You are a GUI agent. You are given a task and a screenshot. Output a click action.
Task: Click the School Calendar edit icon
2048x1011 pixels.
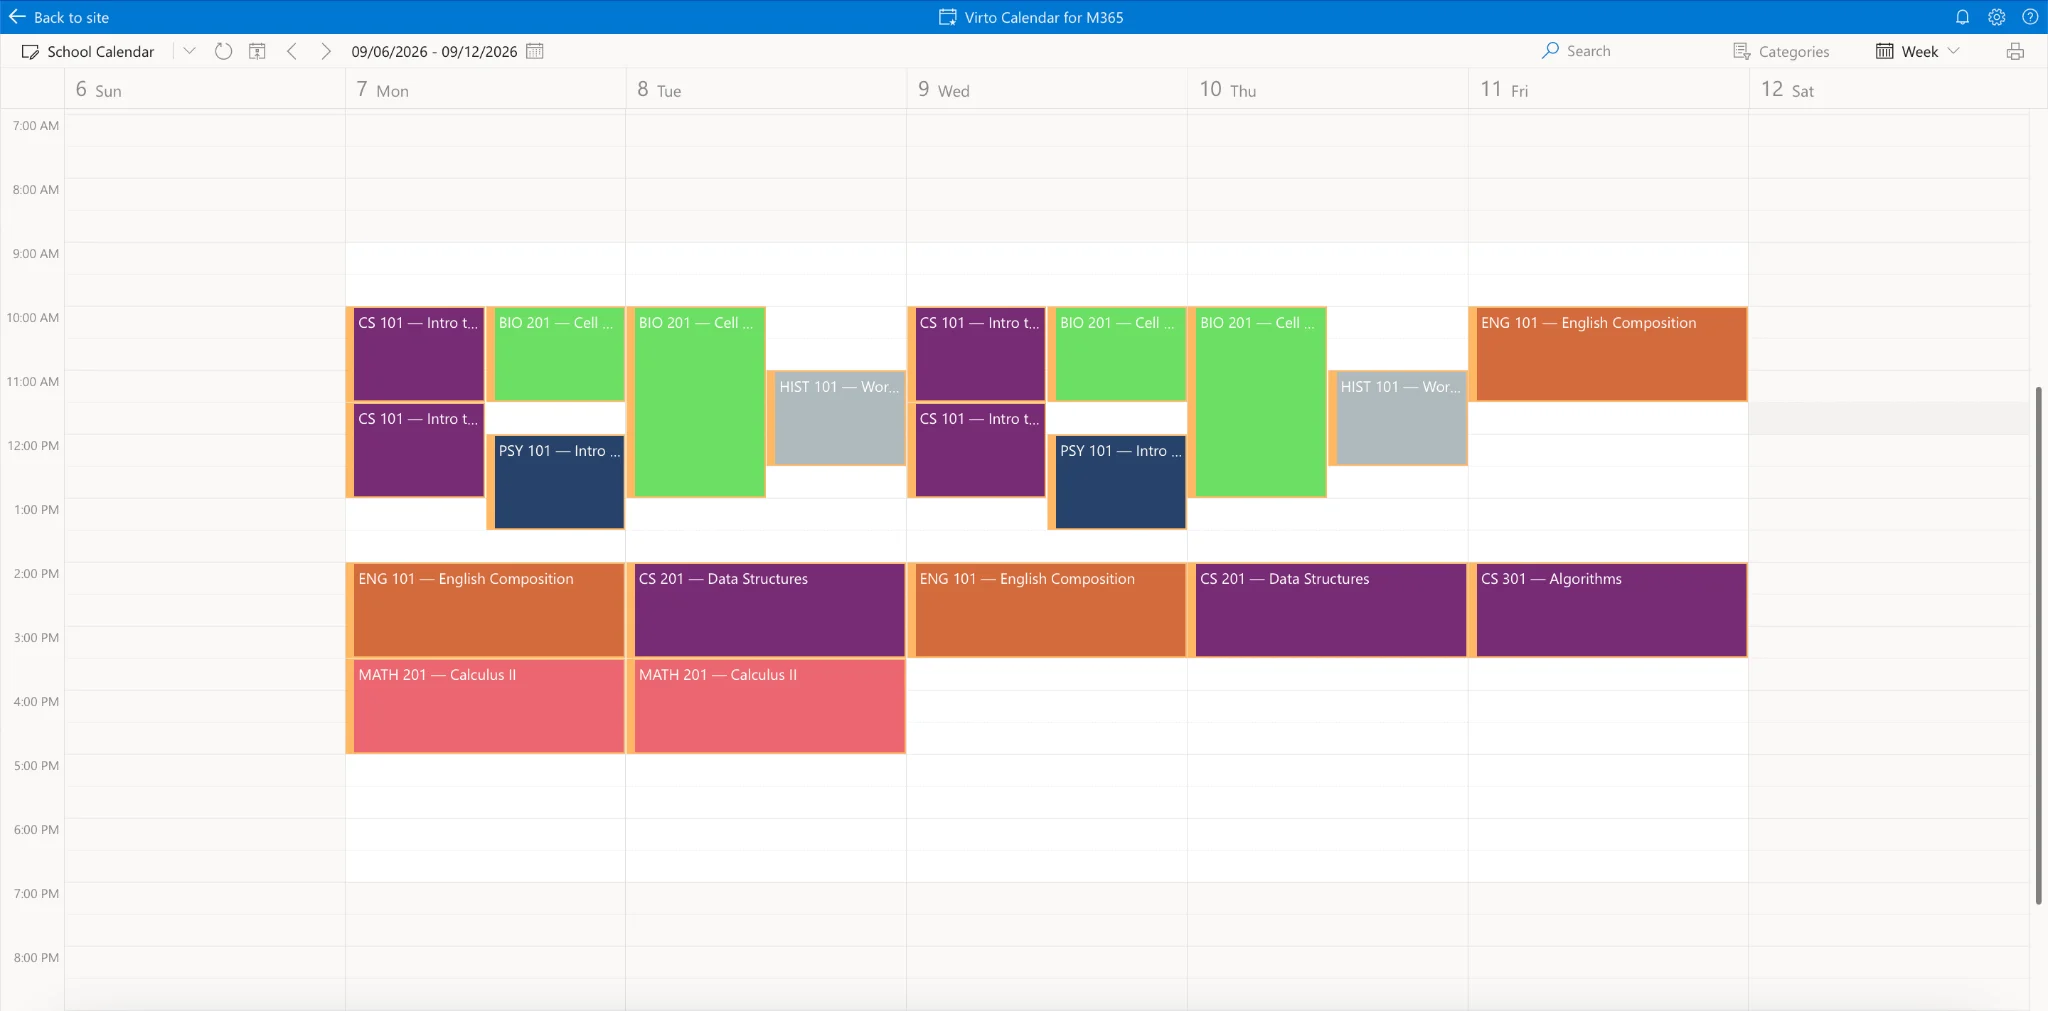(x=30, y=51)
